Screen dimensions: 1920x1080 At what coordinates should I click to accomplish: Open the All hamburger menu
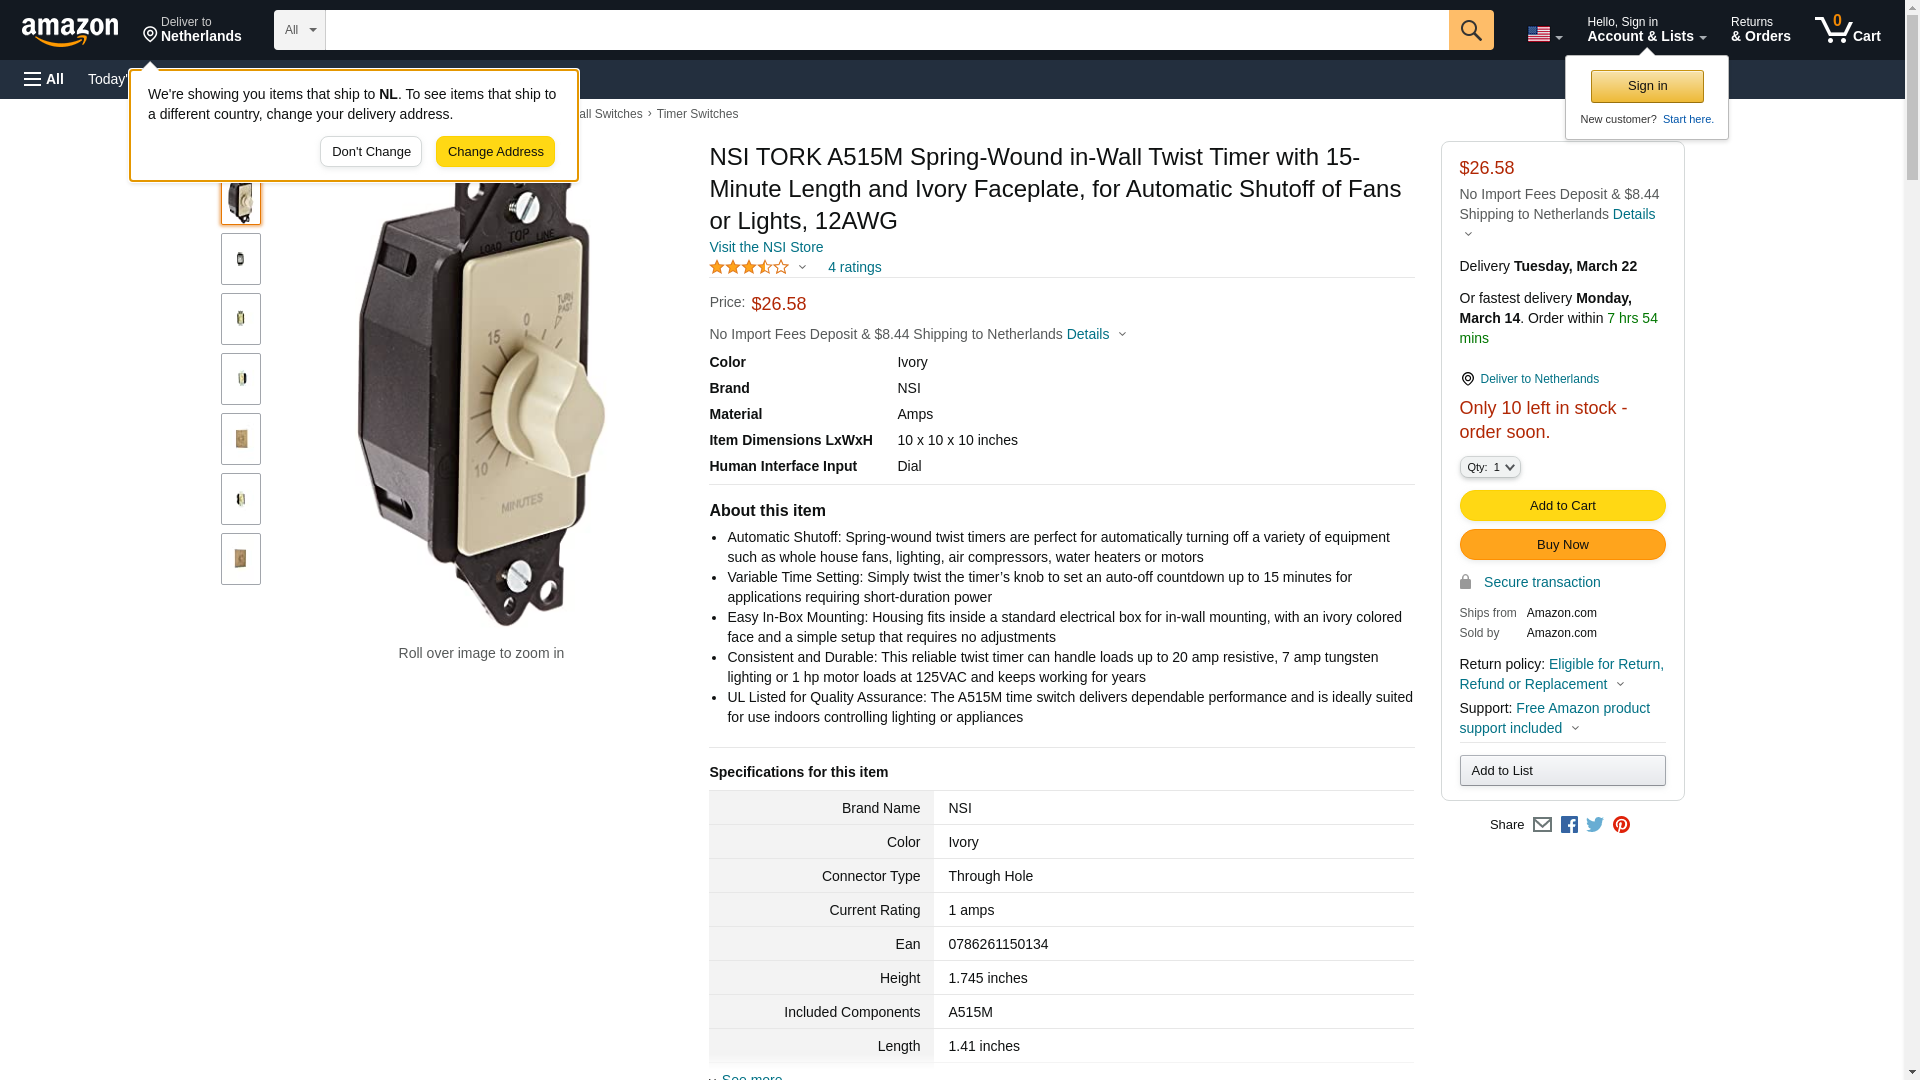click(44, 79)
